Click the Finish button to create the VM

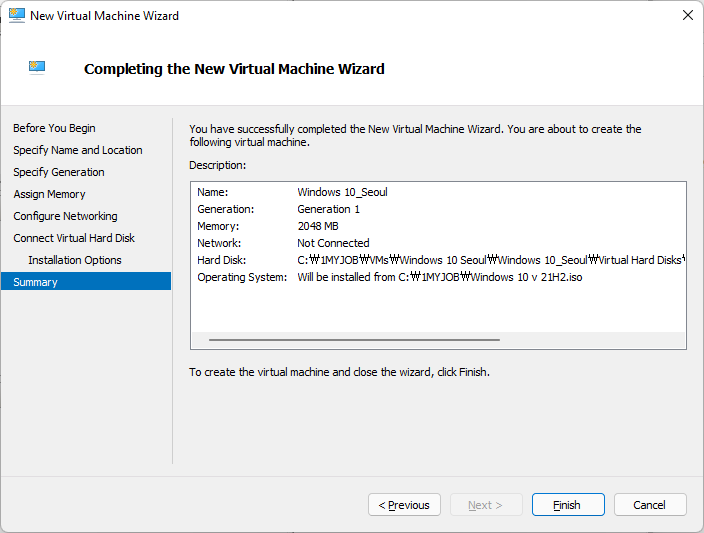tap(568, 505)
